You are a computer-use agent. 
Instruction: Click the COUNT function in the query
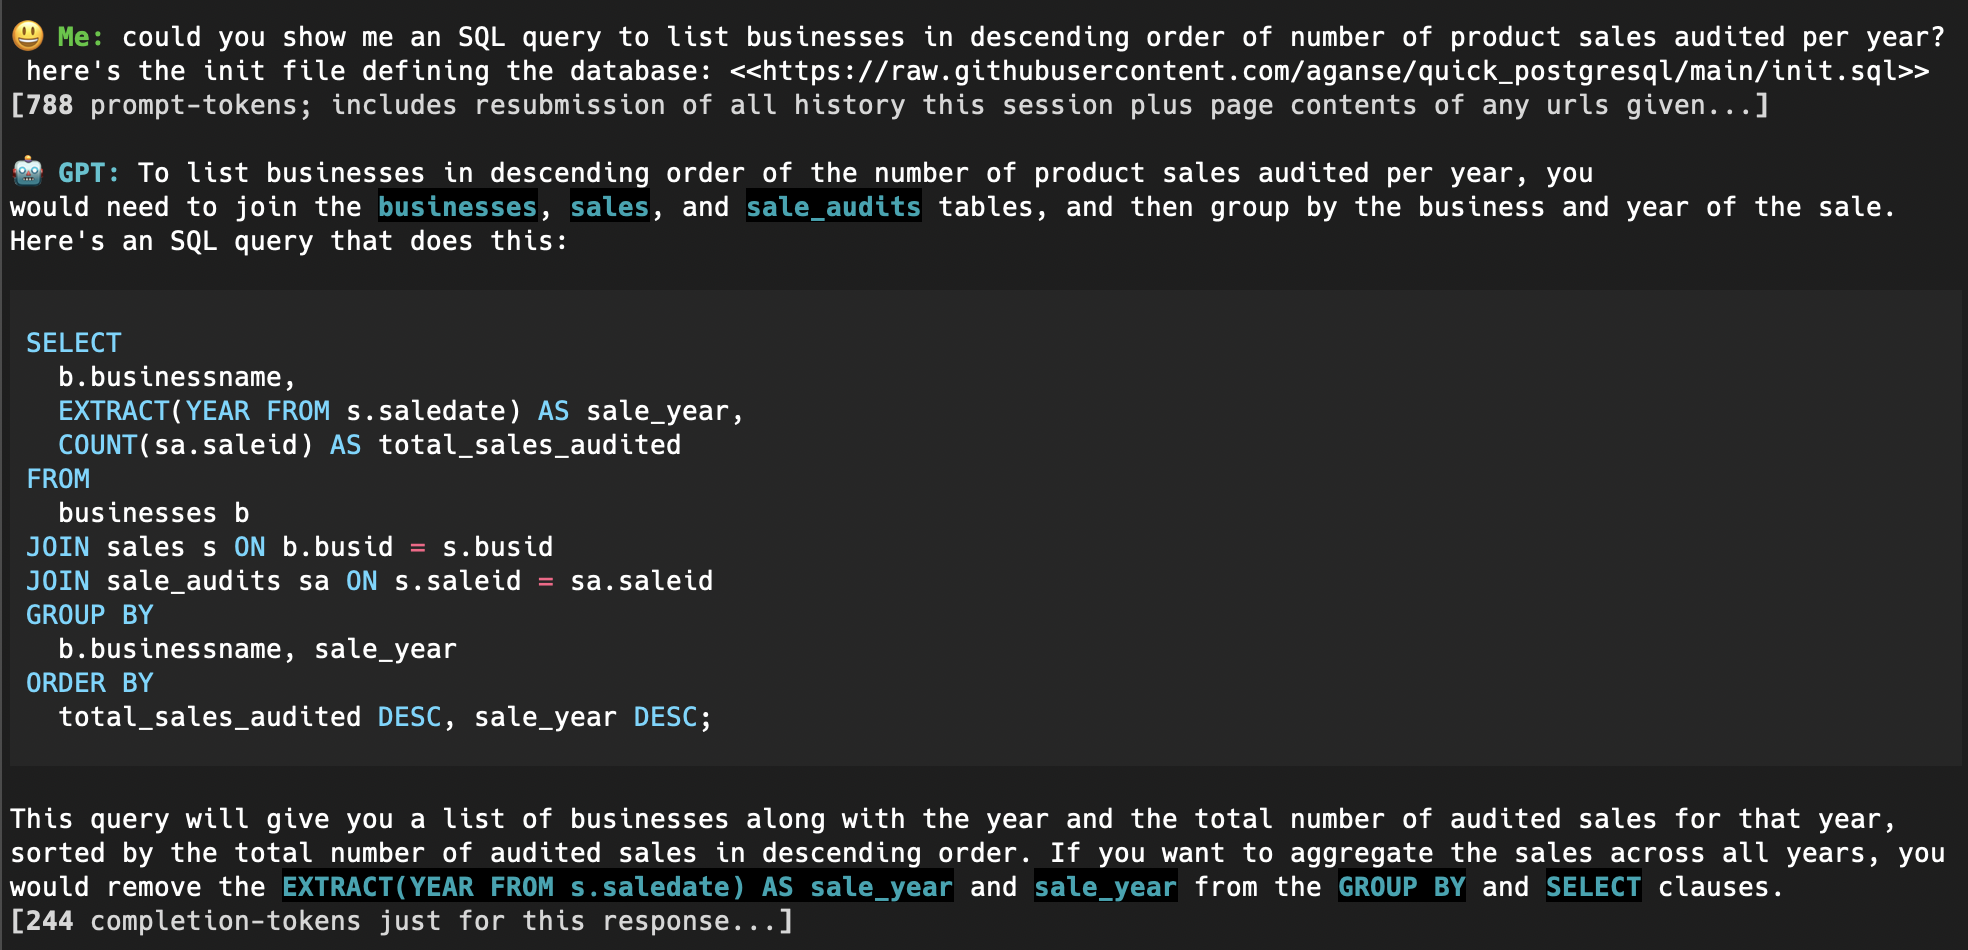(98, 445)
